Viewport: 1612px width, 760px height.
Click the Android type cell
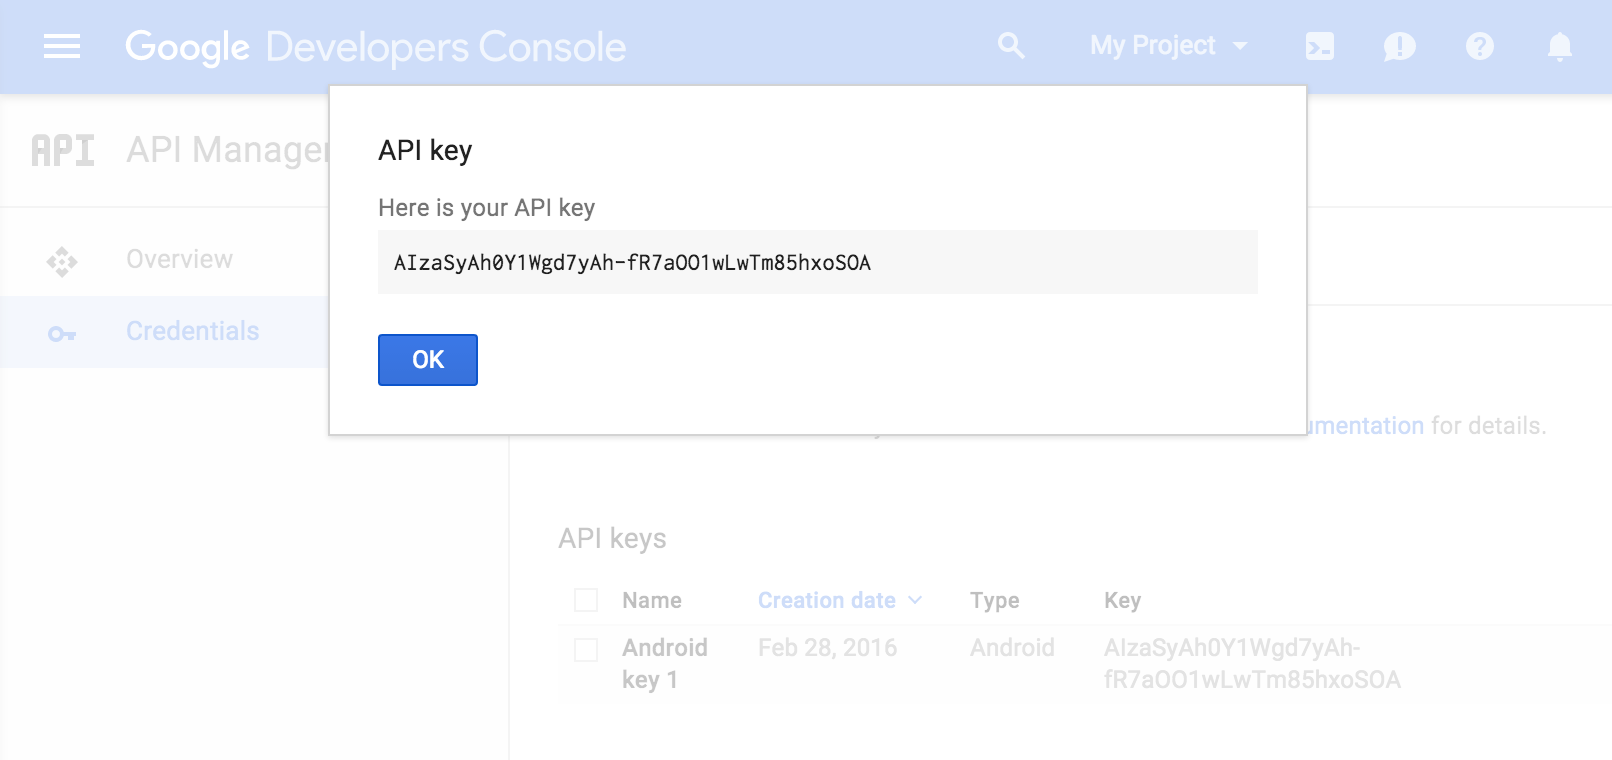pos(1012,648)
